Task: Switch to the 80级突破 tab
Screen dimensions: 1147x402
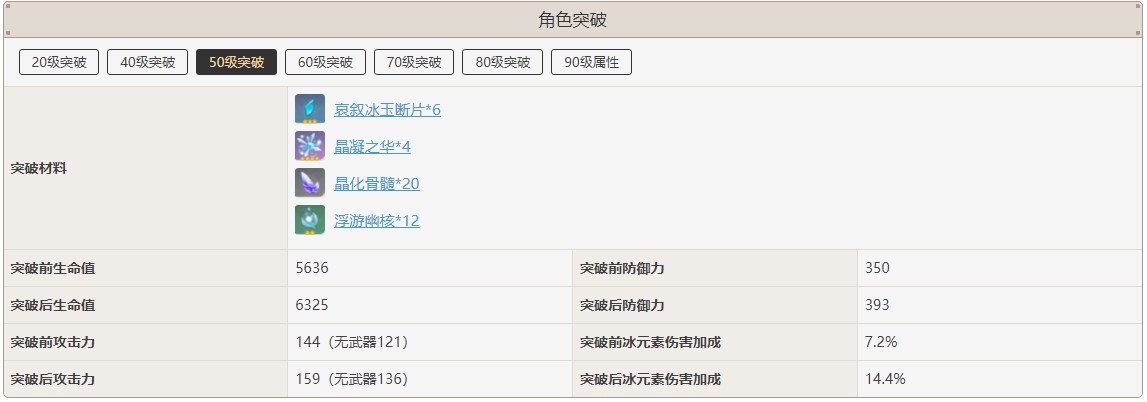Action: (x=503, y=62)
